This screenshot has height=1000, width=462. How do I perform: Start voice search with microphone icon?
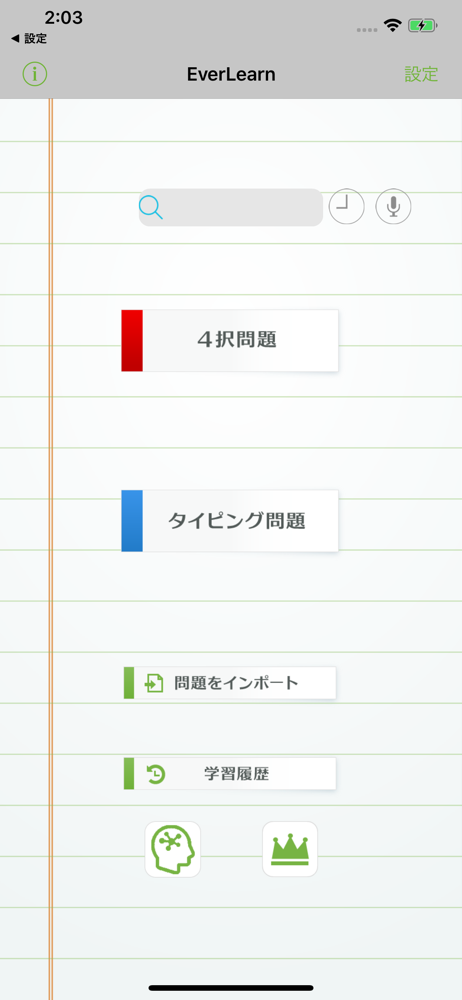(x=394, y=207)
